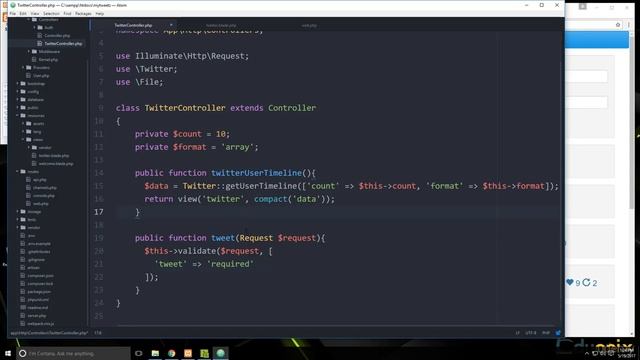Click the modified dot on the TwitterController.php tab

pos(171,25)
